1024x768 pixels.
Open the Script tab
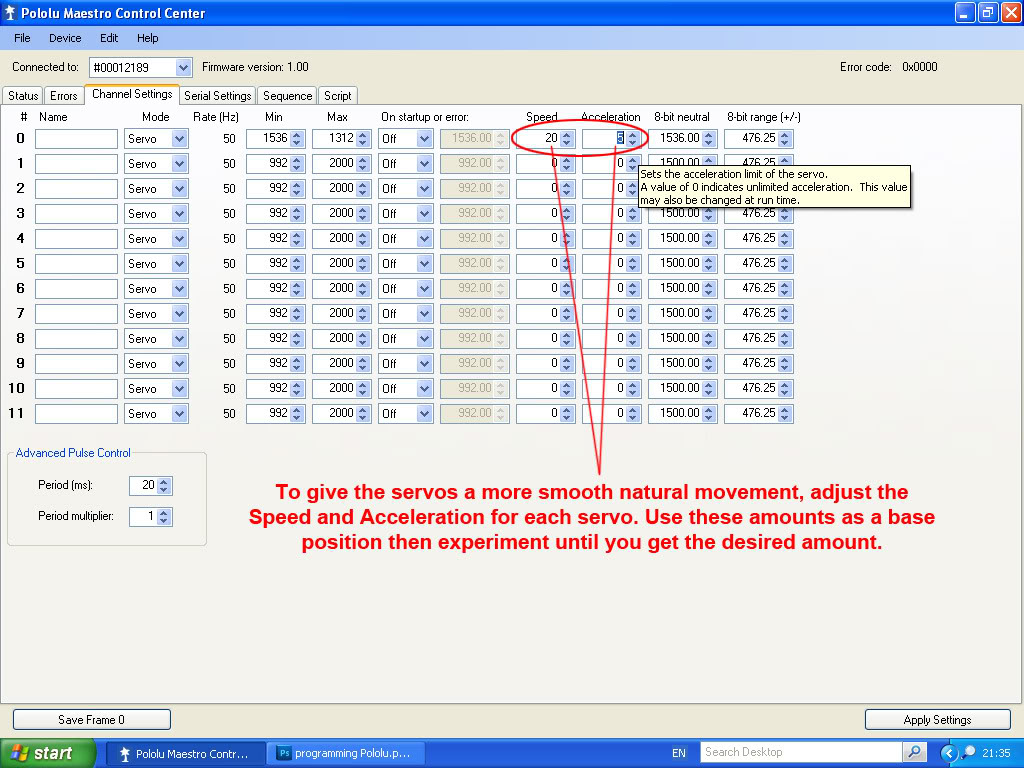coord(338,95)
